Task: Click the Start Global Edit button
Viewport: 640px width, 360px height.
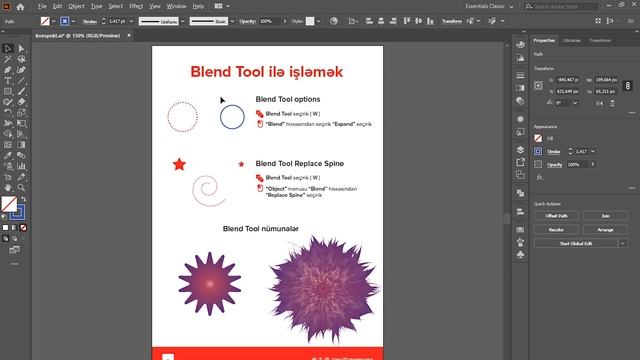Action: (576, 243)
